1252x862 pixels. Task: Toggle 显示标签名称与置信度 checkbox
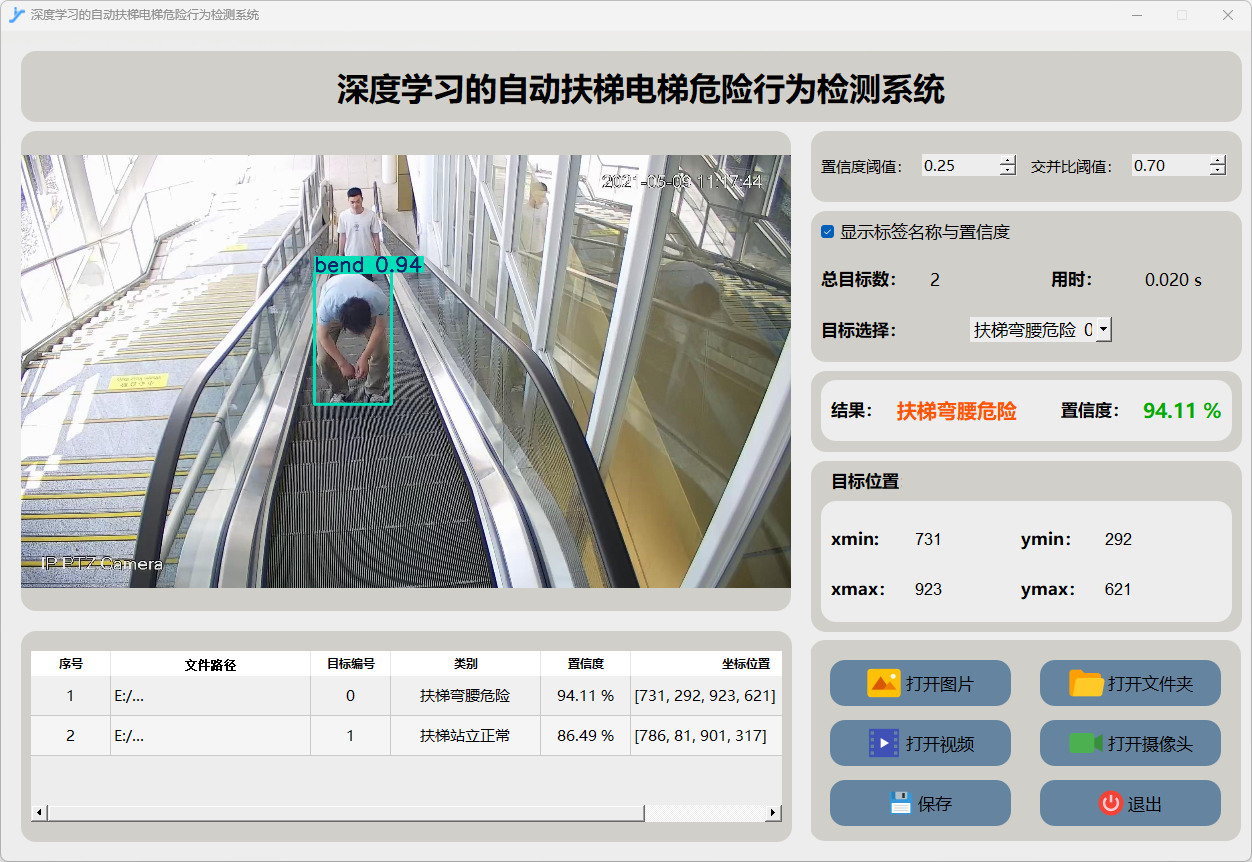click(828, 232)
